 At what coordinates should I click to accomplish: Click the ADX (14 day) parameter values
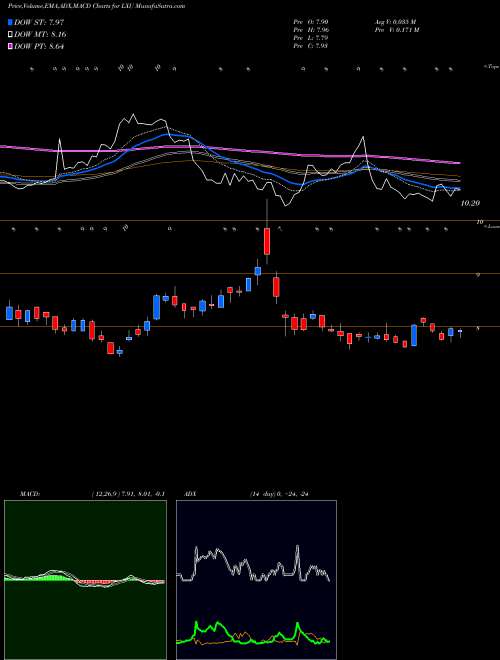pos(279,494)
